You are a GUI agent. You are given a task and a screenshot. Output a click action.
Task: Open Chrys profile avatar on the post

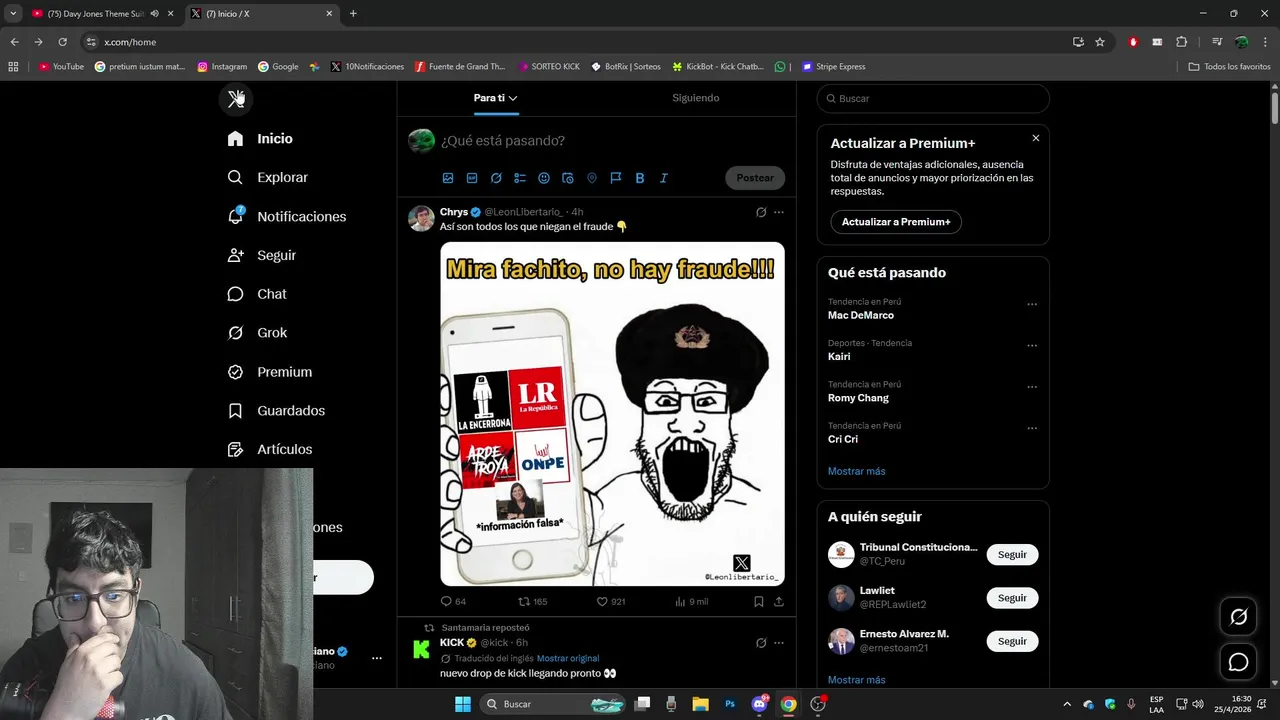click(421, 218)
